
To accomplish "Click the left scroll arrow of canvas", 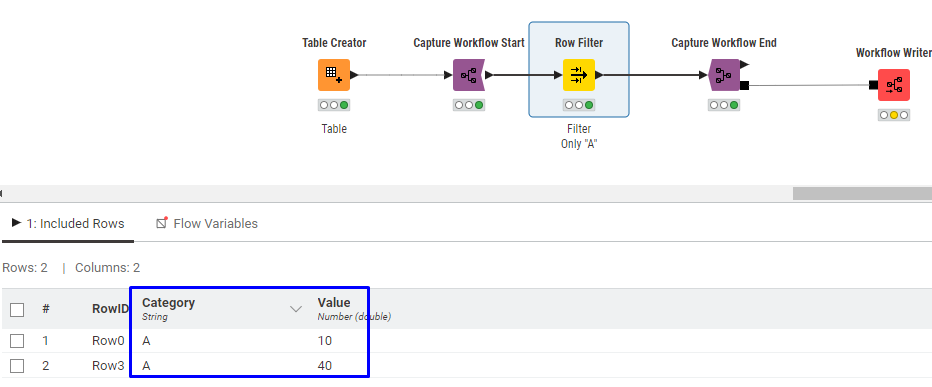I will coord(2,193).
